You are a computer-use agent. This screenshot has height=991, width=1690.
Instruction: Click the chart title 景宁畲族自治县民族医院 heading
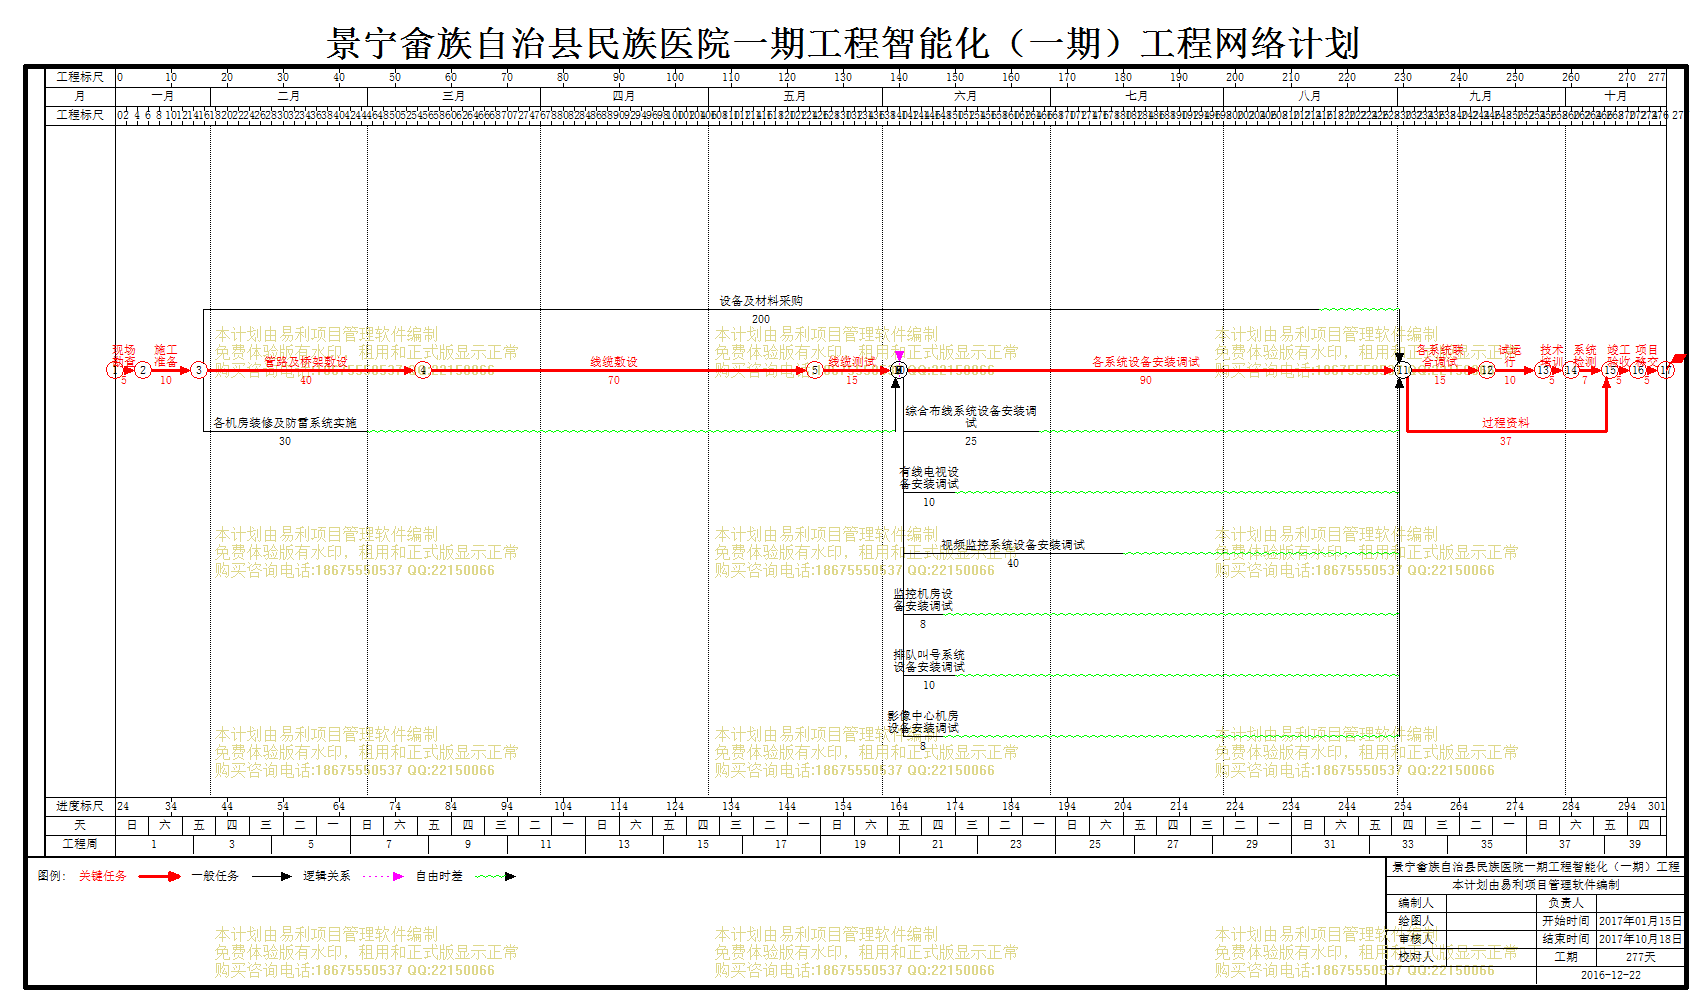[843, 43]
